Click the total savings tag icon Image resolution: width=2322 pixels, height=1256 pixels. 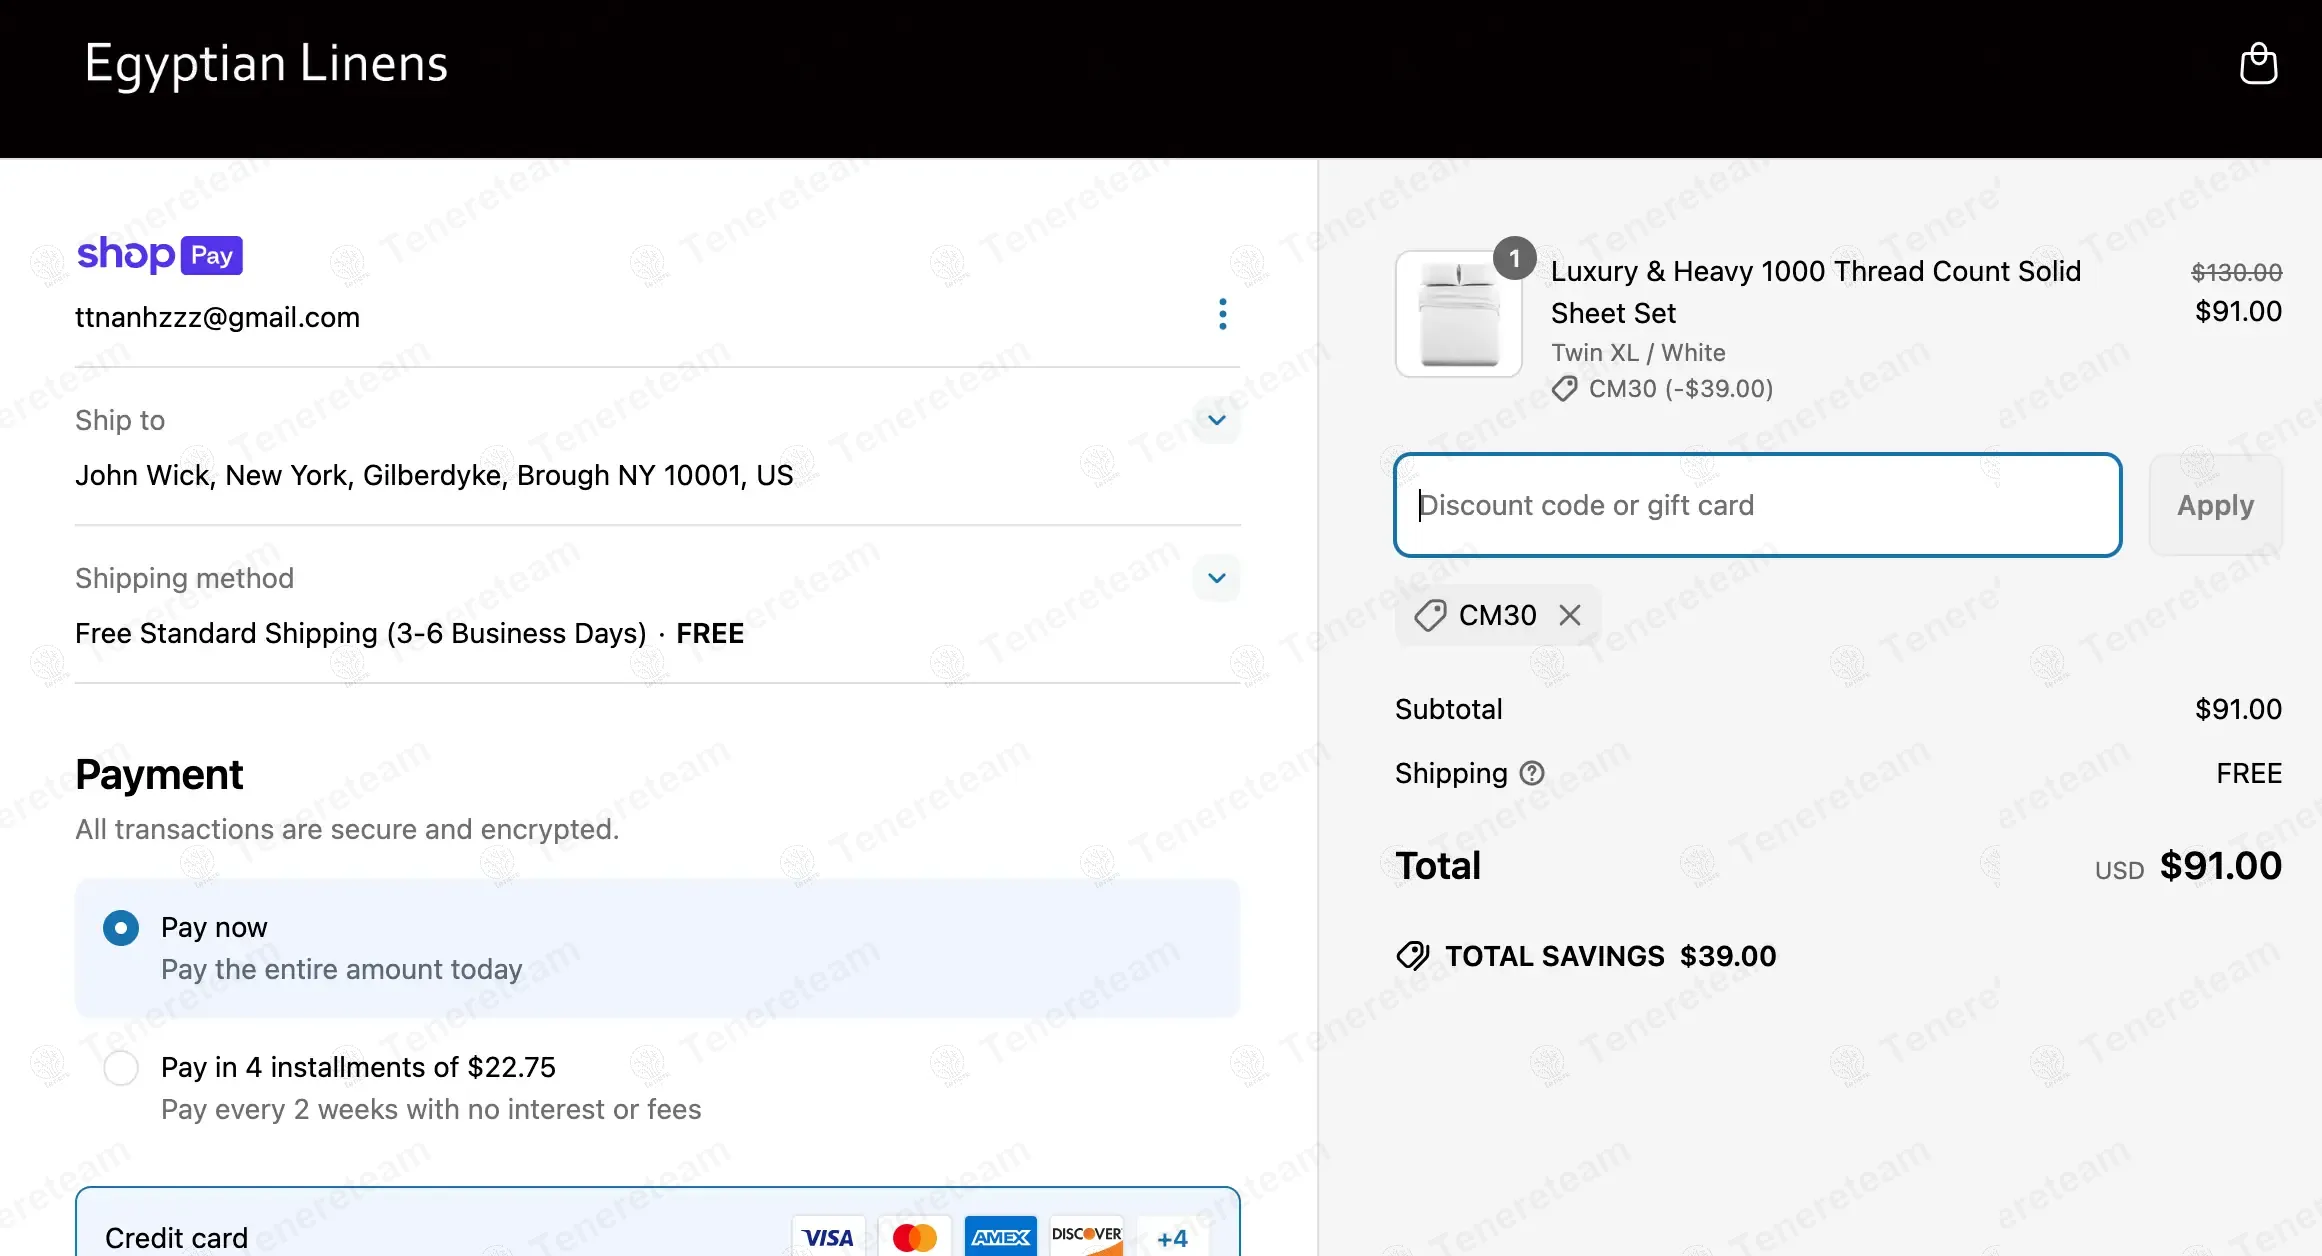tap(1413, 956)
